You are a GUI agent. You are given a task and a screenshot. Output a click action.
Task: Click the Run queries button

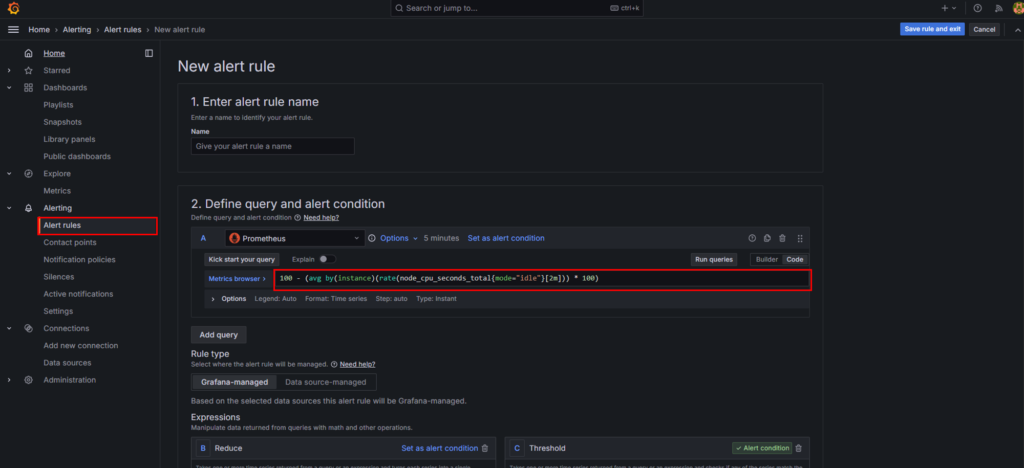click(713, 259)
